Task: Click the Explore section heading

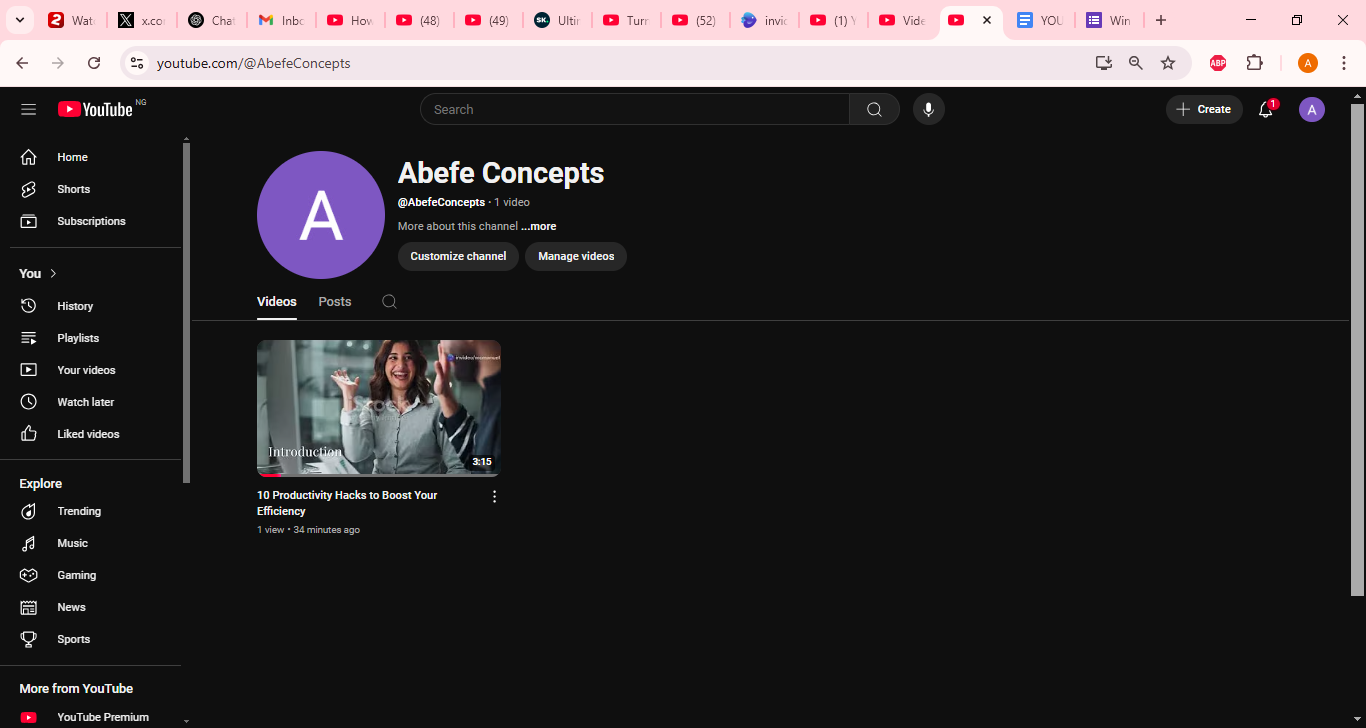Action: tap(41, 483)
